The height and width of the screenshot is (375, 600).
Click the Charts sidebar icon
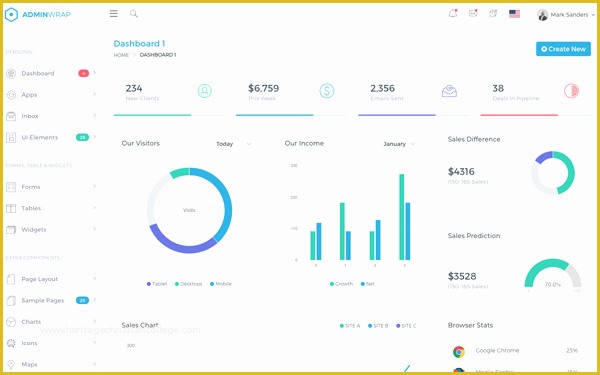click(11, 322)
